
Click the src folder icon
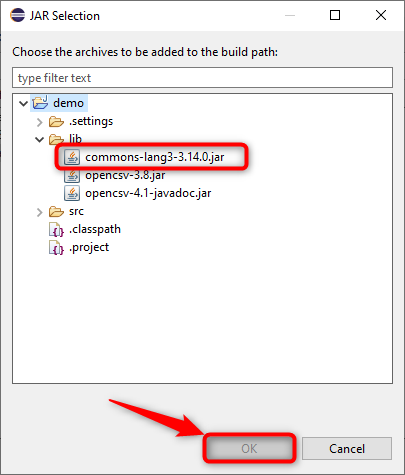[x=56, y=211]
